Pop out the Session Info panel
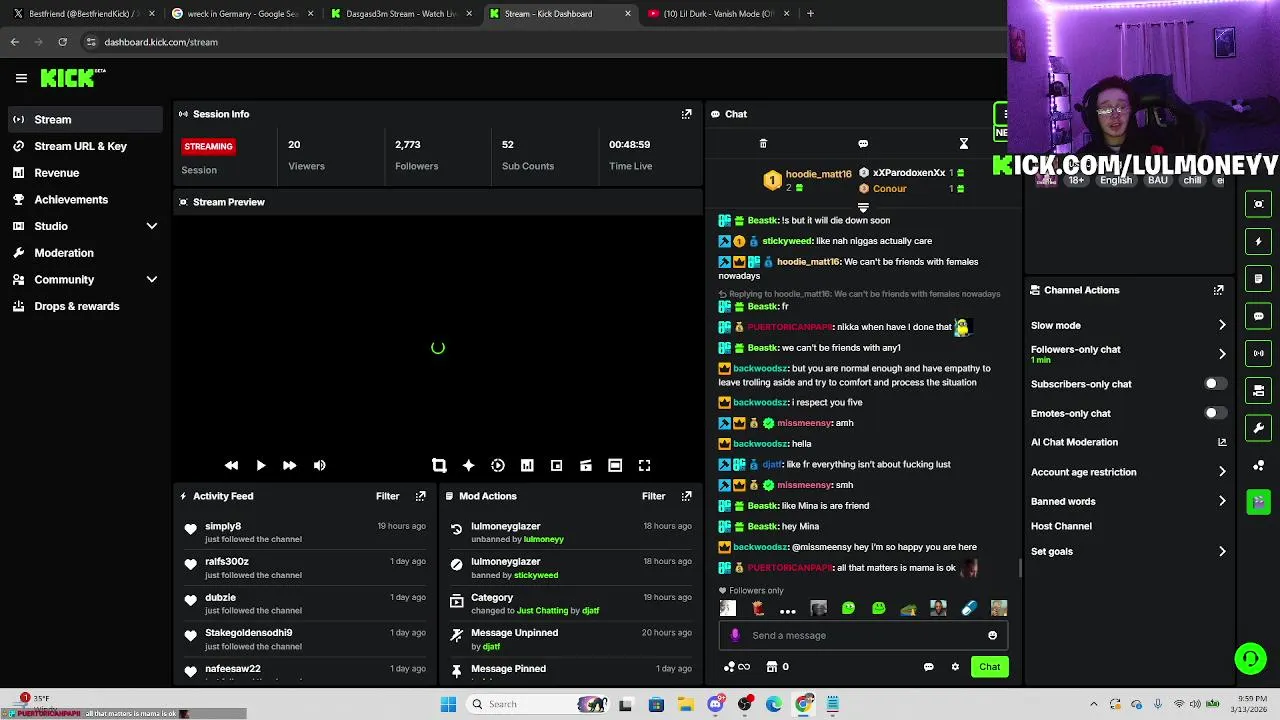The width and height of the screenshot is (1280, 720). click(686, 114)
